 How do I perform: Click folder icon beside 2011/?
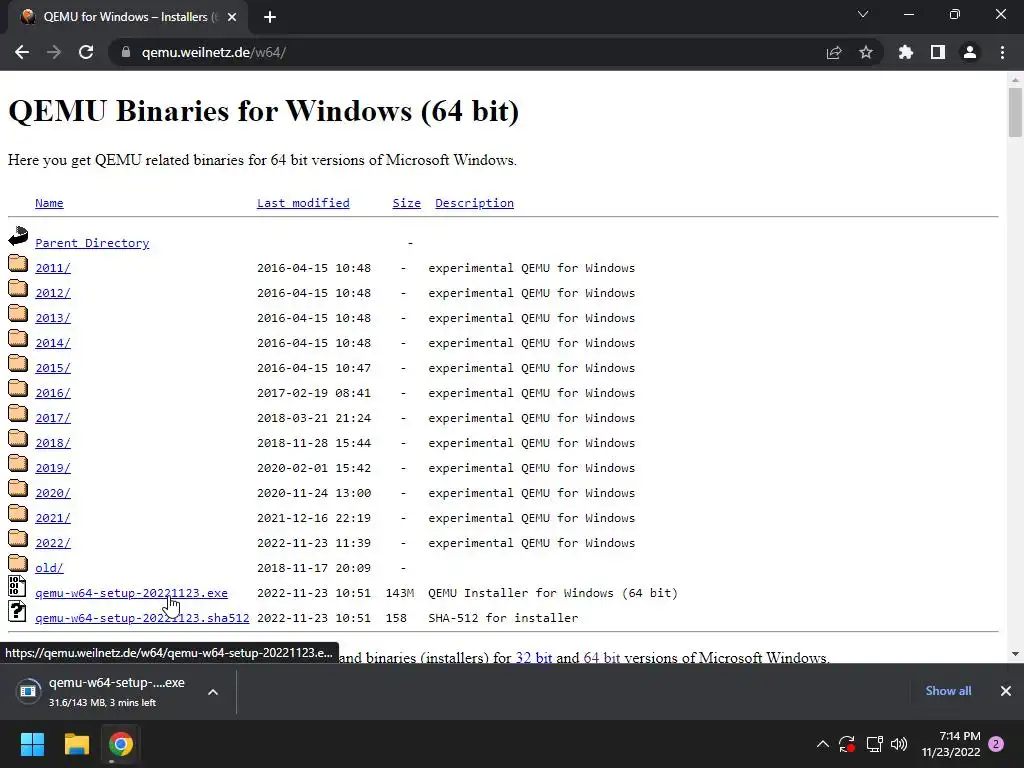pyautogui.click(x=18, y=263)
